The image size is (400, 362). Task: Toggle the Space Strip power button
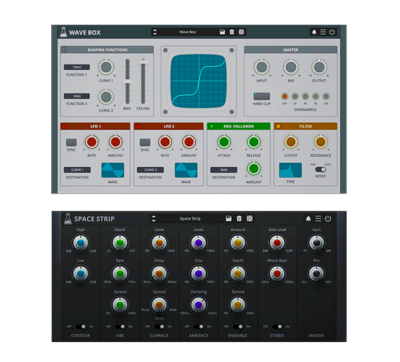pyautogui.click(x=328, y=219)
